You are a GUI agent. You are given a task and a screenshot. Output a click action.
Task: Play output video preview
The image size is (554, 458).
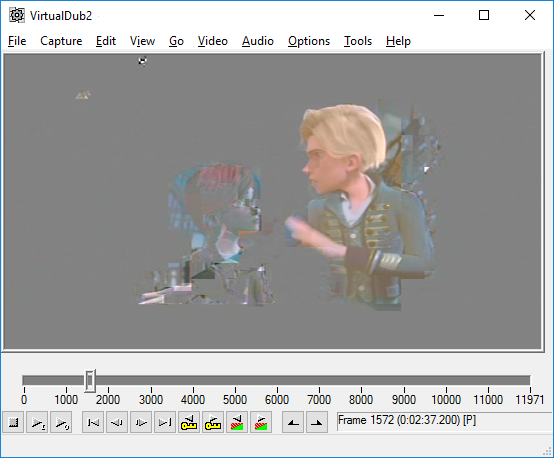click(x=61, y=422)
